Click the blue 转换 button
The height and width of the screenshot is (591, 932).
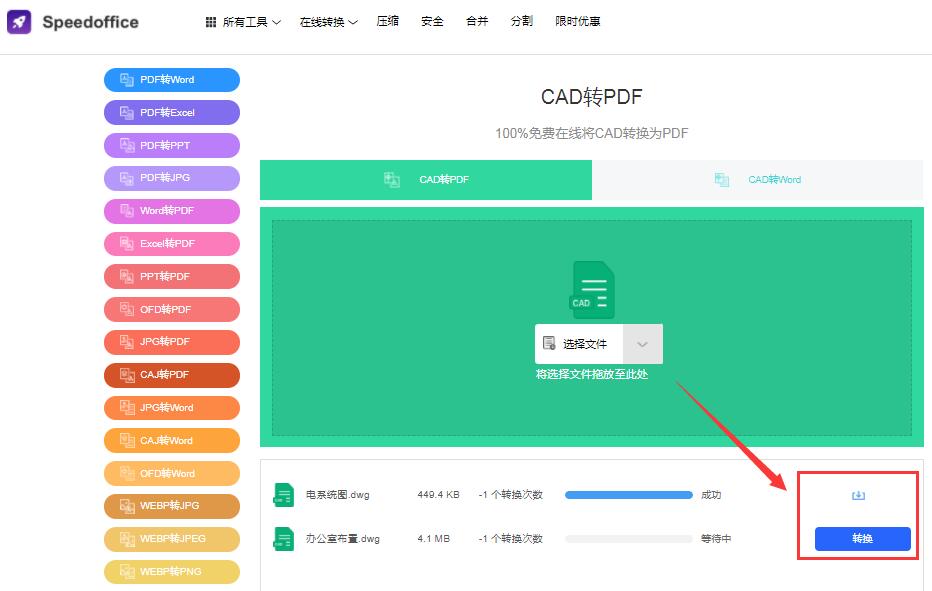click(x=862, y=539)
